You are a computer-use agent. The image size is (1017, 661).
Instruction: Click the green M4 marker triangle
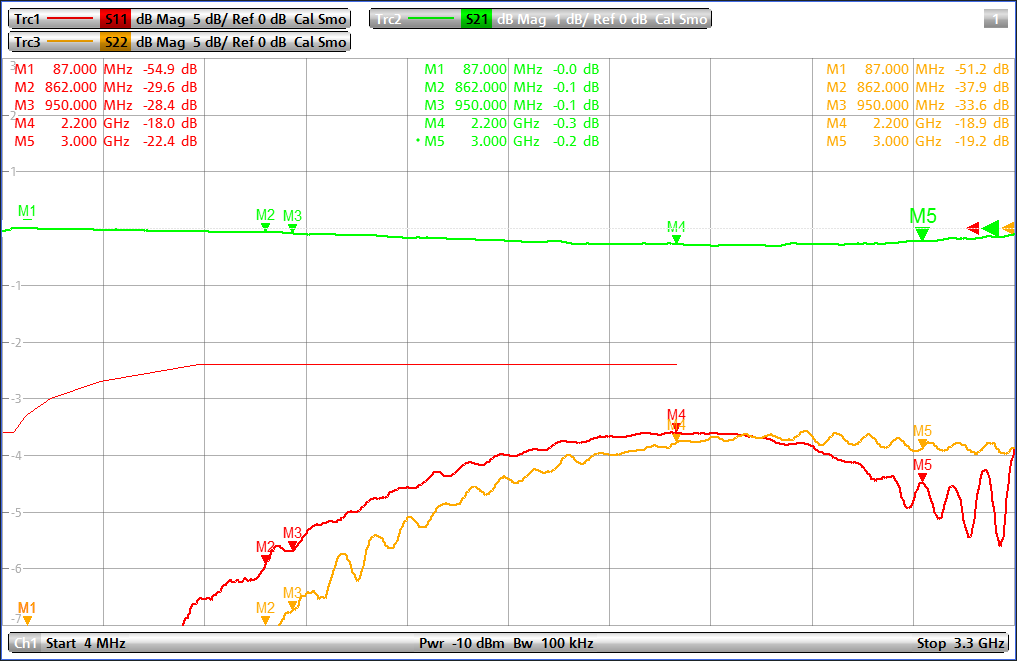(x=676, y=239)
